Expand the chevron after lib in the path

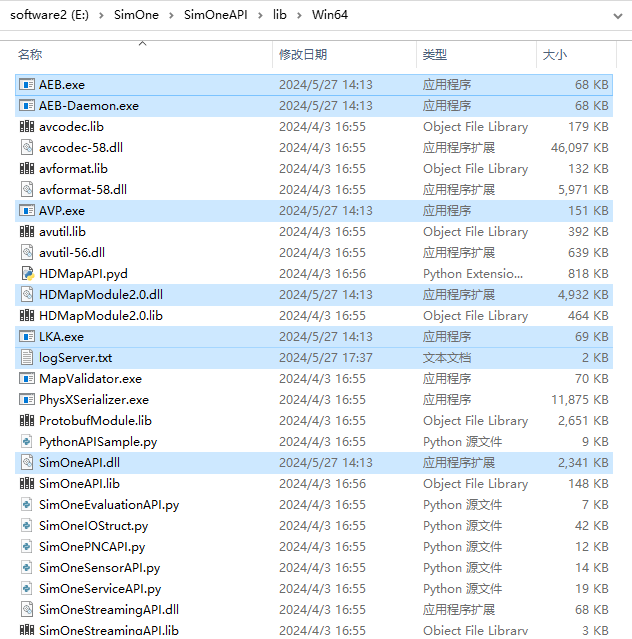point(297,15)
